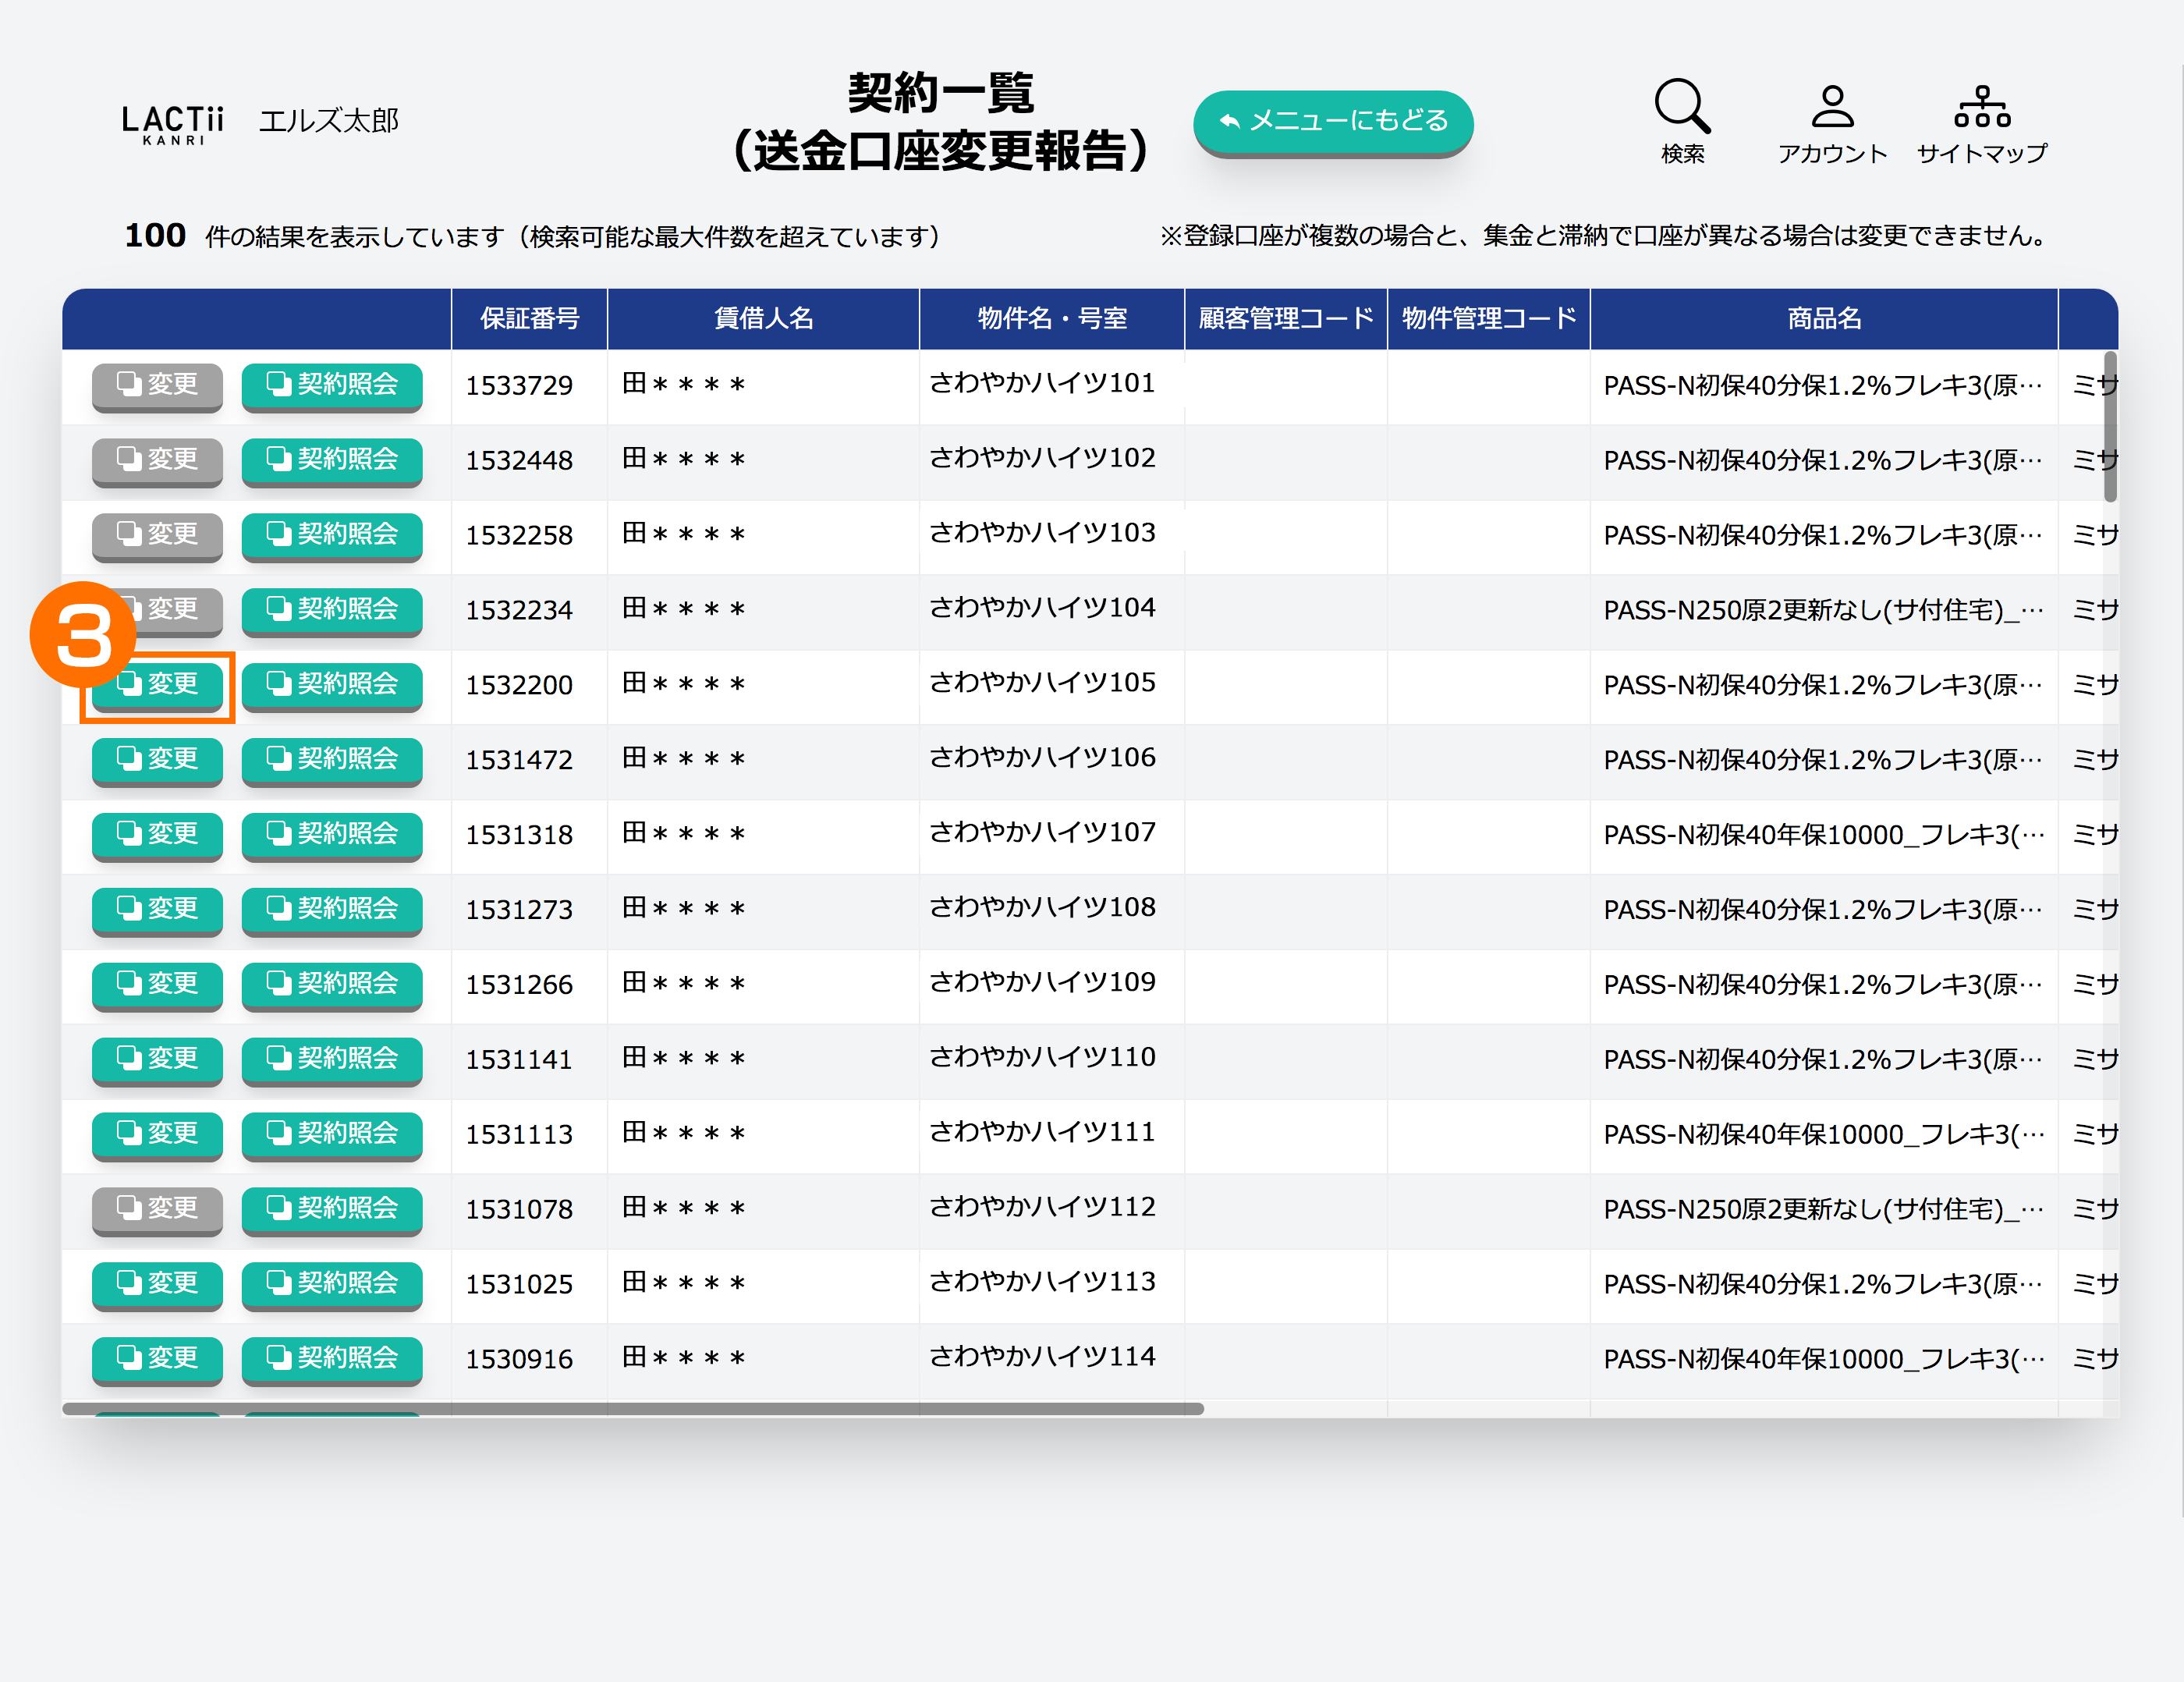Click the 賃借人名 column header
2184x1682 pixels.
pos(763,319)
